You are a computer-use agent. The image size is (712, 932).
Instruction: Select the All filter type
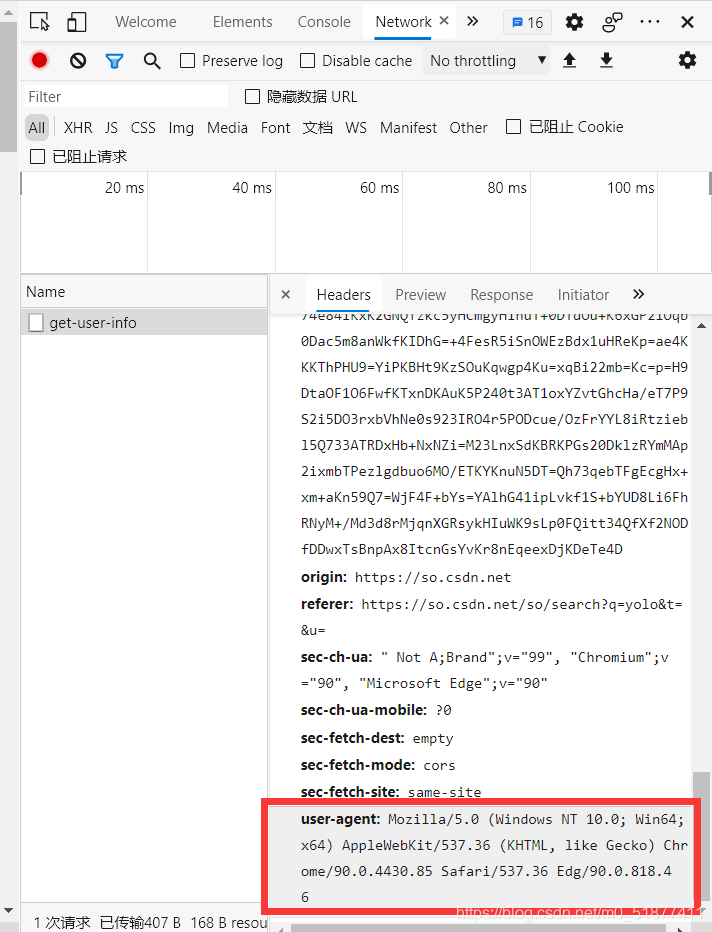coord(36,127)
